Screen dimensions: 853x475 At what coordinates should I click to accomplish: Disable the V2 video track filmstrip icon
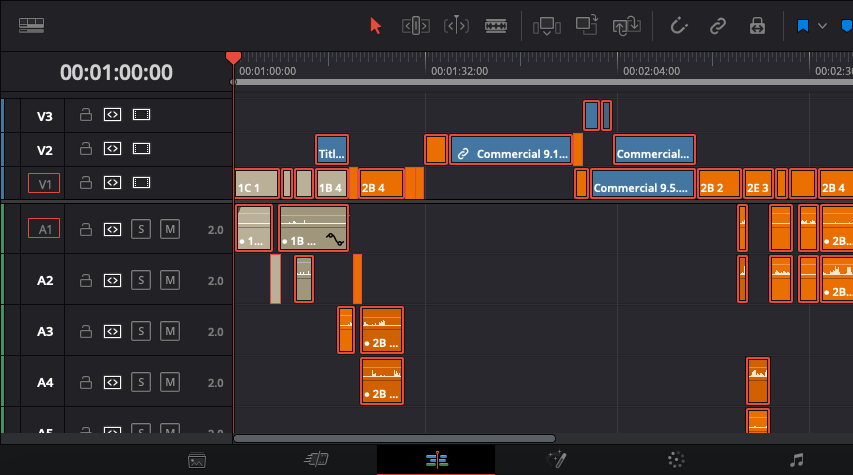[141, 149]
